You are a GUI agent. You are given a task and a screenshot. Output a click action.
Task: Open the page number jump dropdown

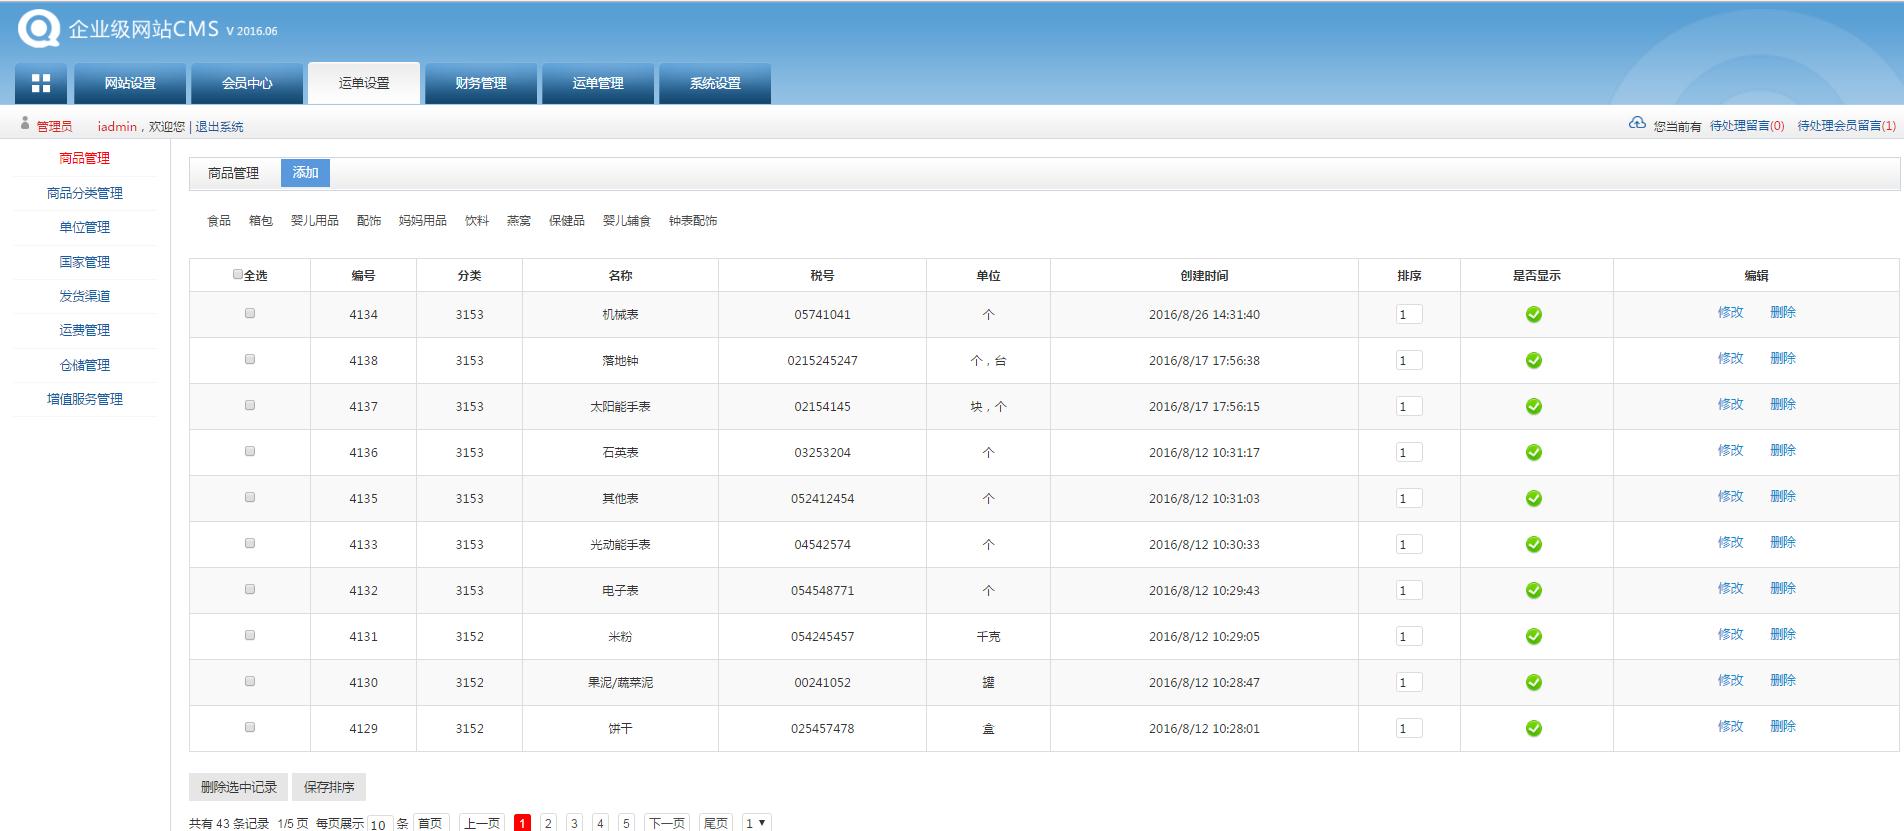click(756, 823)
